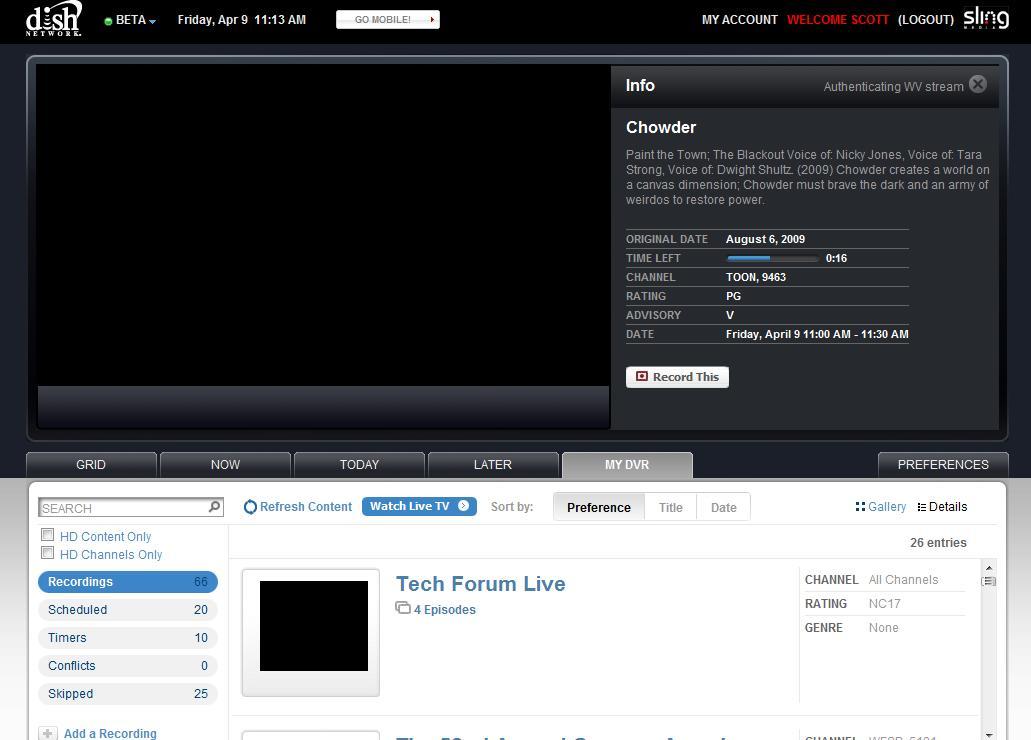Click the Add a Recording link
The width and height of the screenshot is (1031, 740).
(110, 733)
